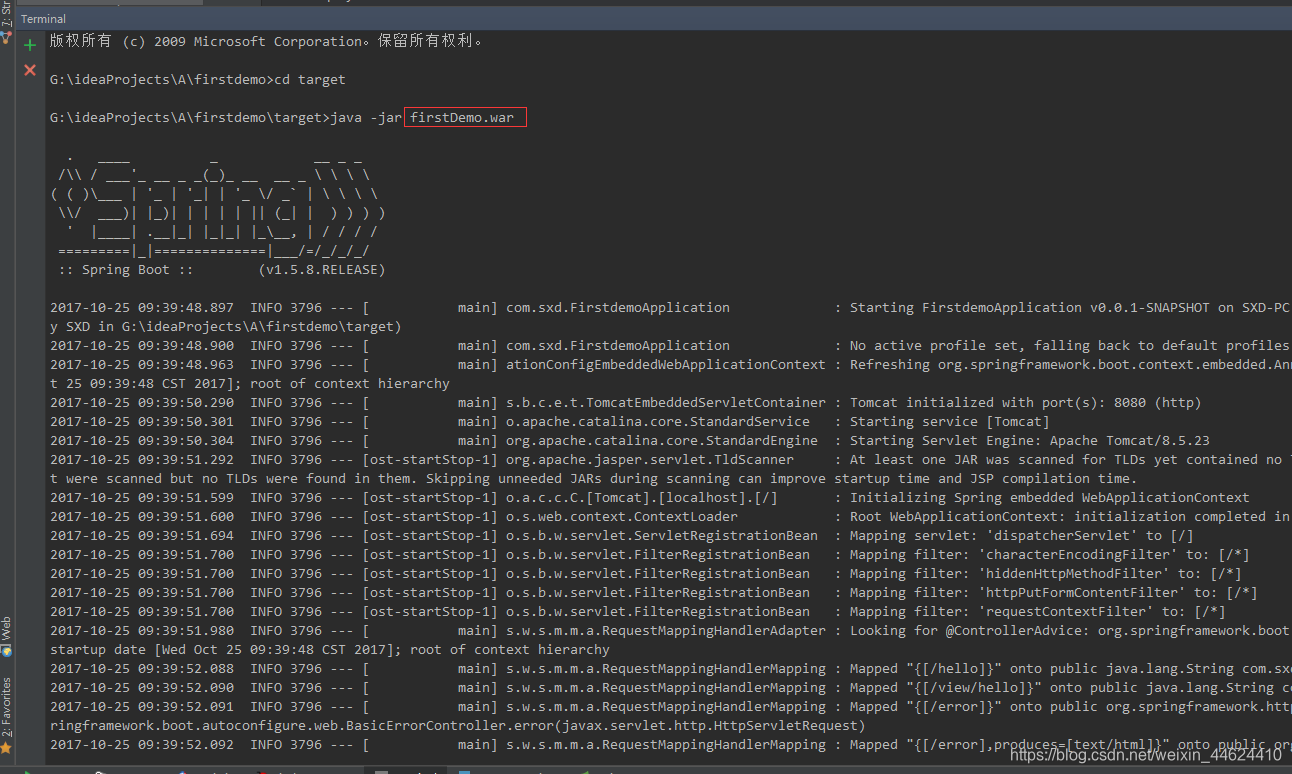Click the '(v1.5.8.RELEASE)' version text

322,270
